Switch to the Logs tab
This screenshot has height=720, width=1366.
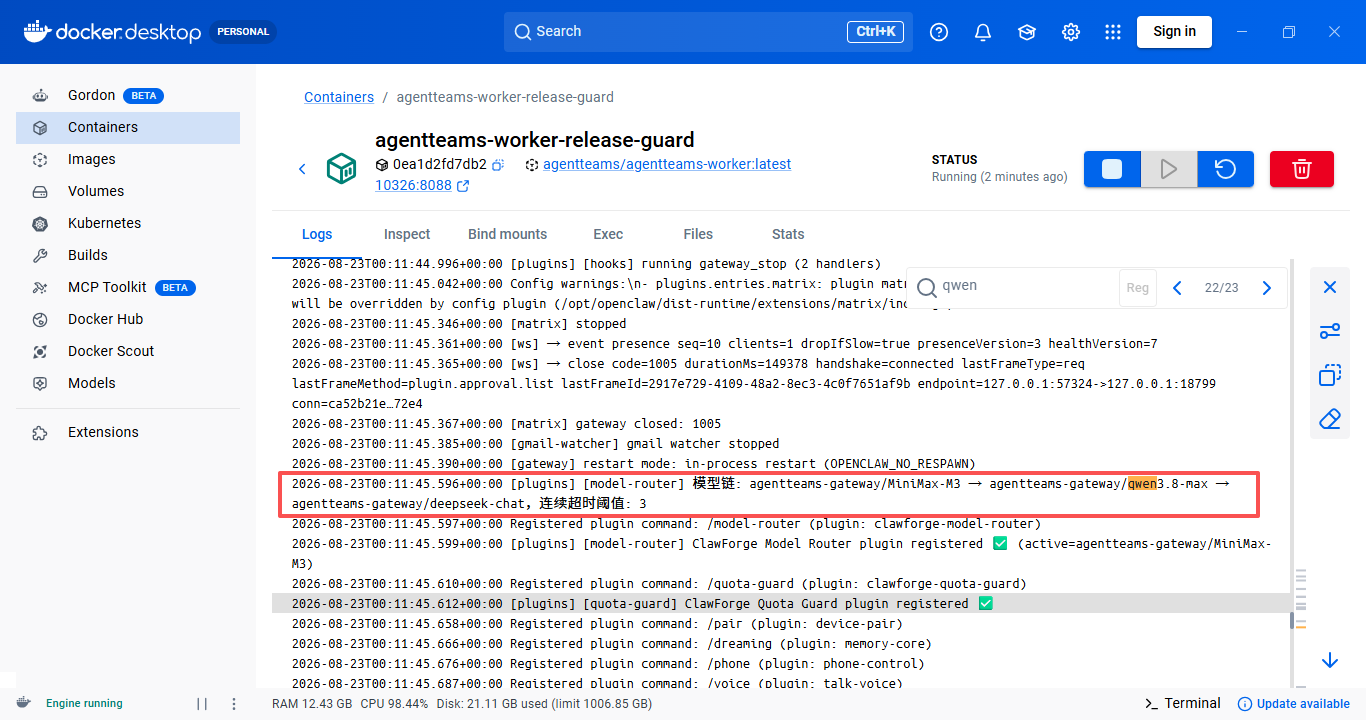(317, 234)
